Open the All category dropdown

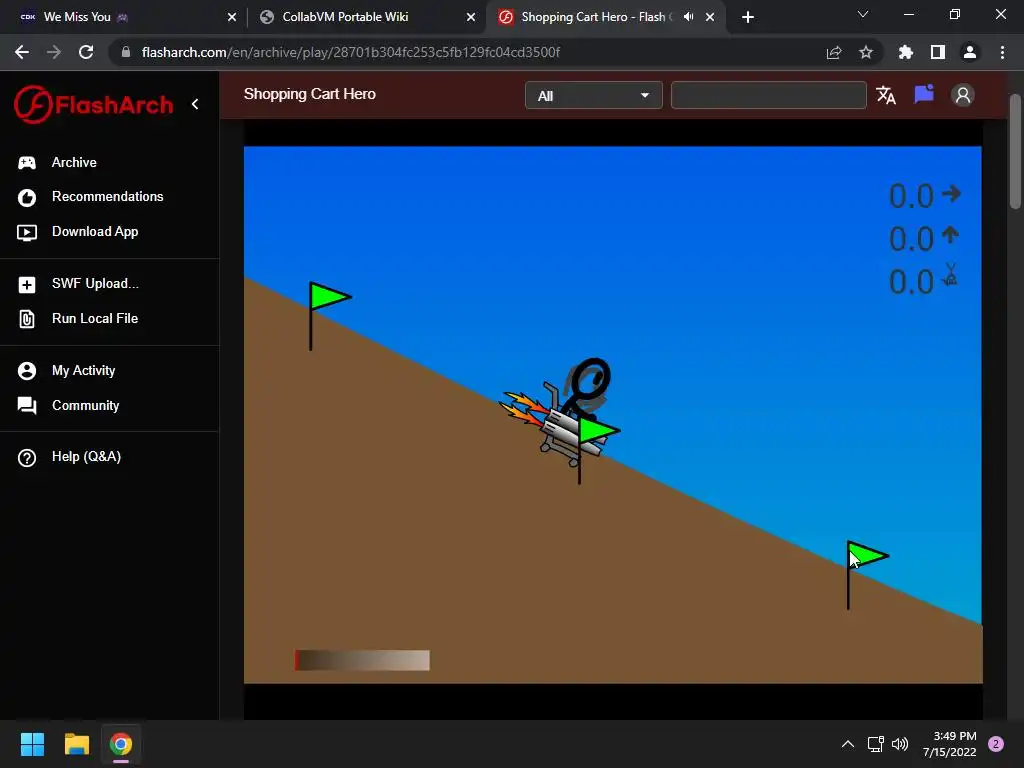(593, 95)
